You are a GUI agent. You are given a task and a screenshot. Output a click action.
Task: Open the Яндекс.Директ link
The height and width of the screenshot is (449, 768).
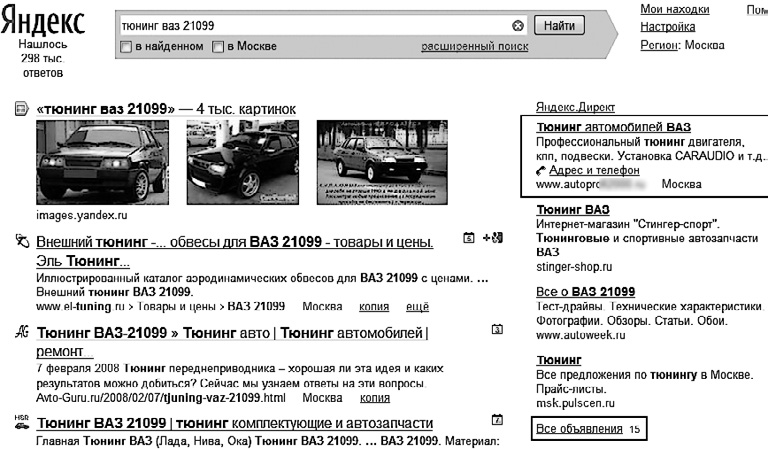[x=576, y=107]
